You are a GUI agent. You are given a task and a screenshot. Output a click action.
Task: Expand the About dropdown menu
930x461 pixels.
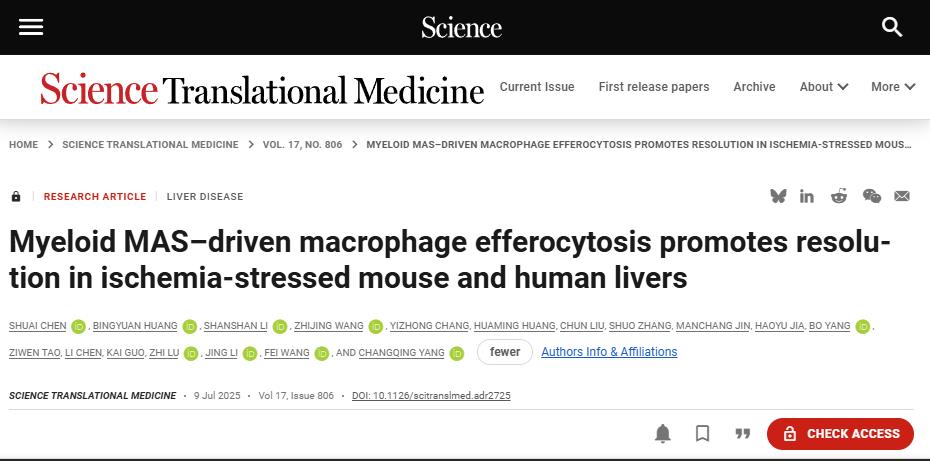point(823,87)
